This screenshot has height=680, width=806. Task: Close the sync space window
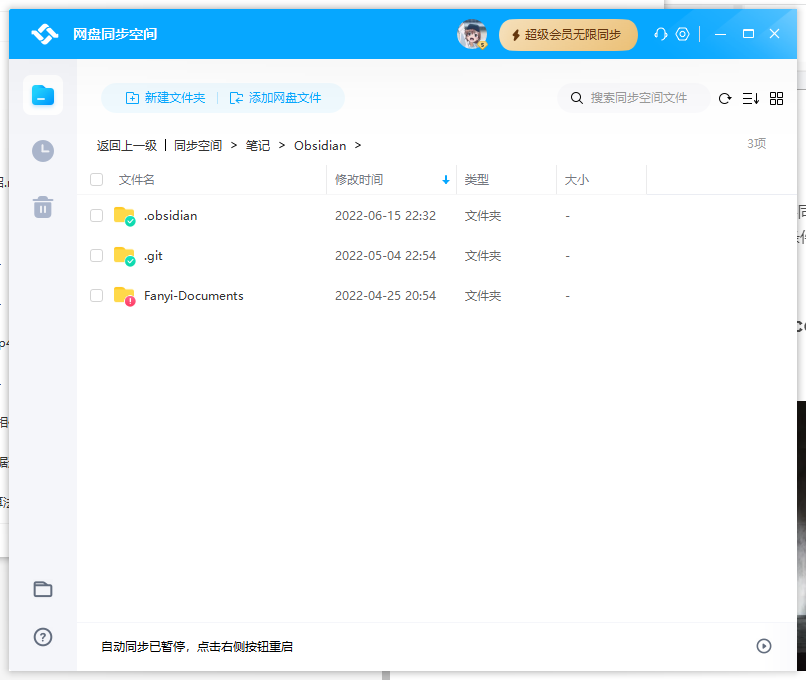(x=775, y=34)
